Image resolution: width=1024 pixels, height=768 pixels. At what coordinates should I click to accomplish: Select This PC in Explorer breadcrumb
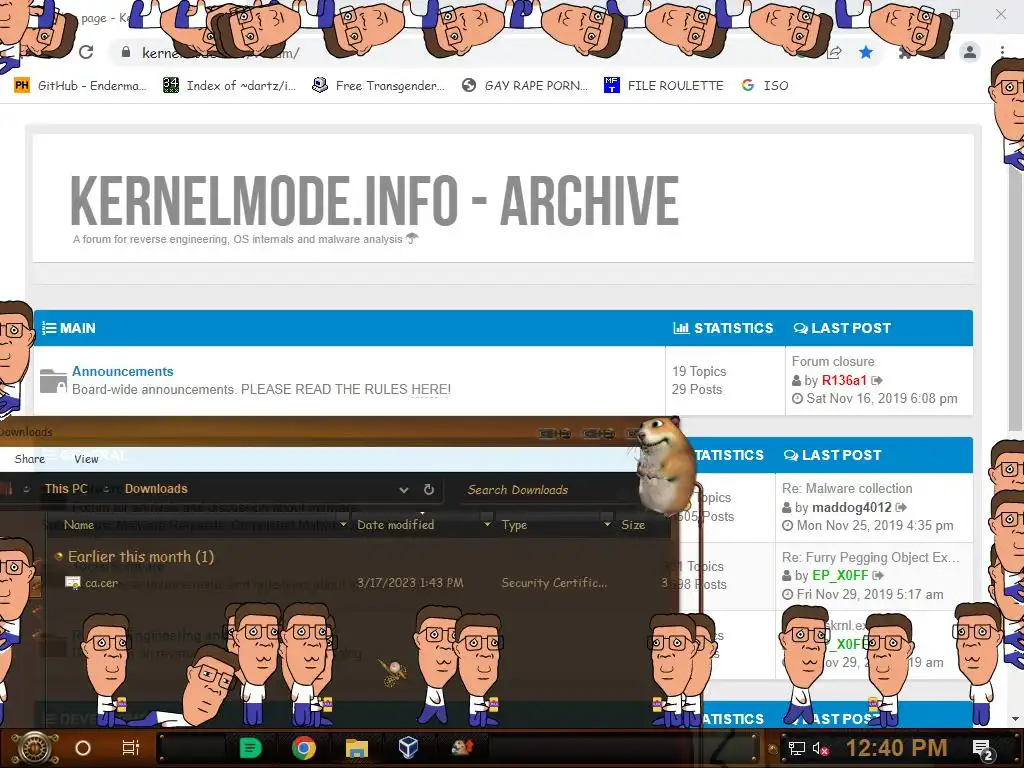[66, 488]
